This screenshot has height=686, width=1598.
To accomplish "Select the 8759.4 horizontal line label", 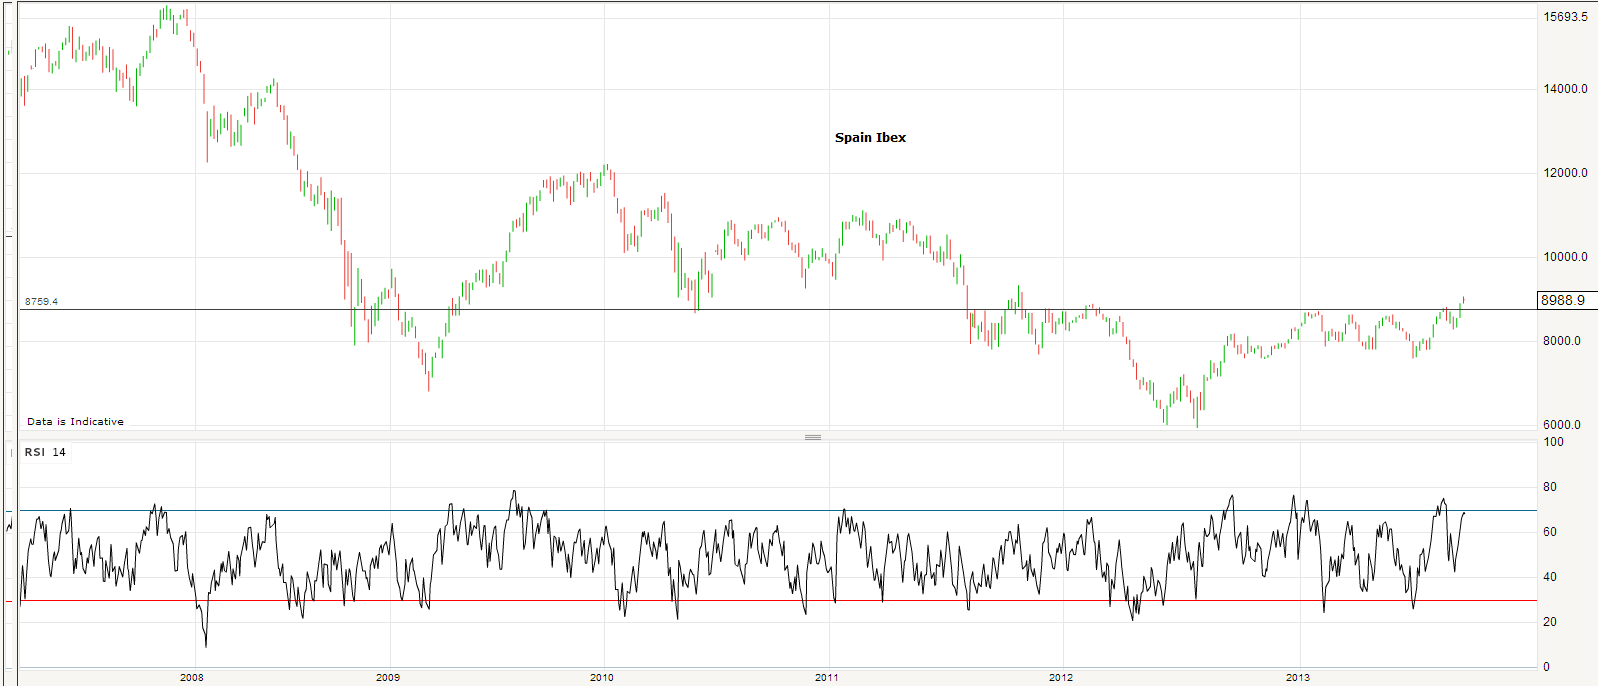I will (x=41, y=301).
